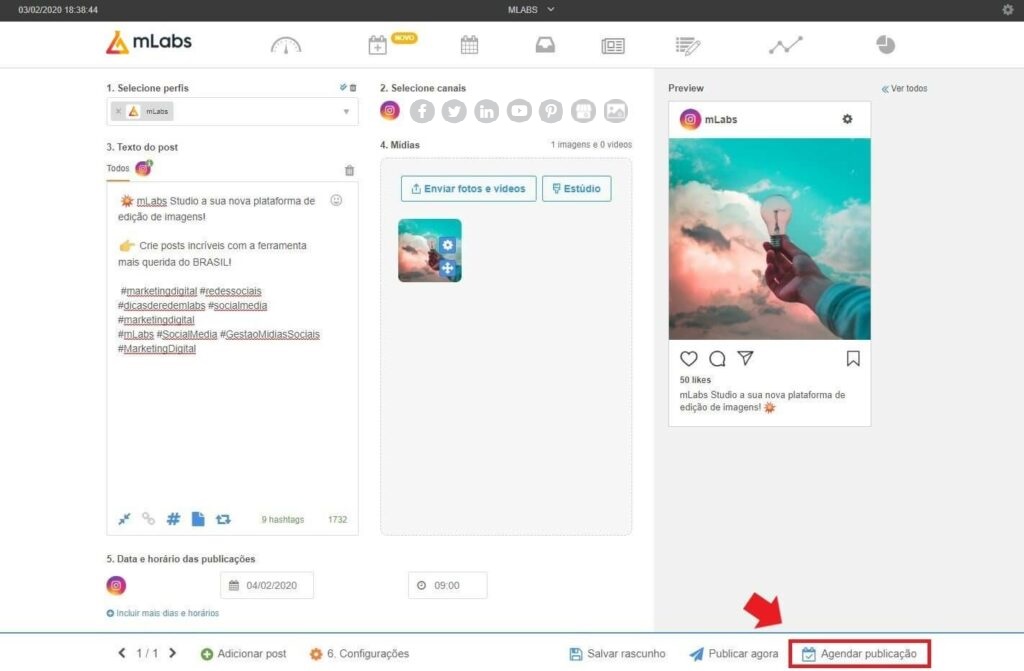Click trash icon next to Selecione perfis

tap(353, 88)
